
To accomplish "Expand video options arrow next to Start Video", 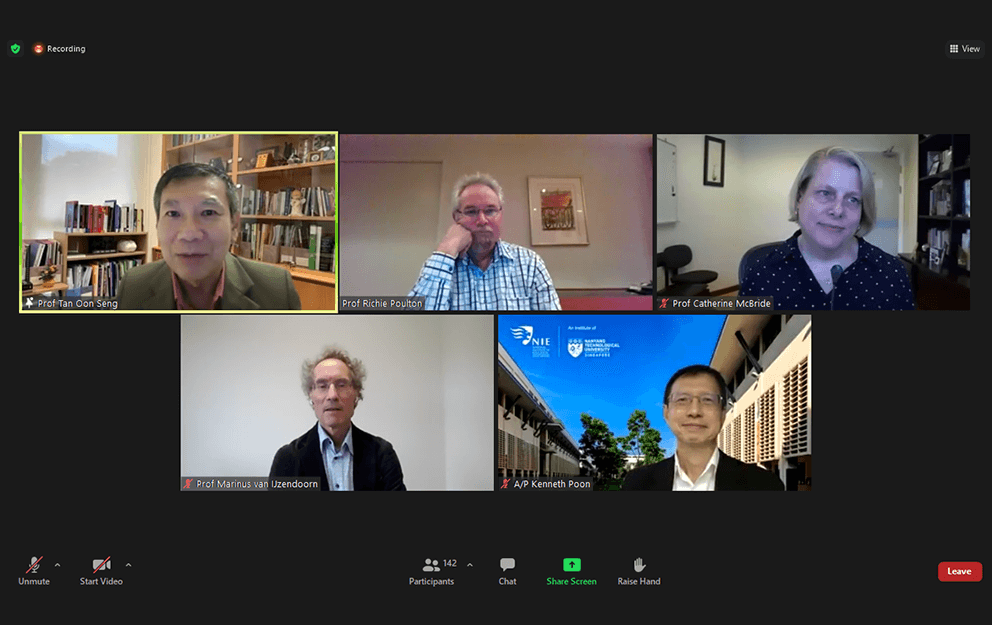I will 128,565.
